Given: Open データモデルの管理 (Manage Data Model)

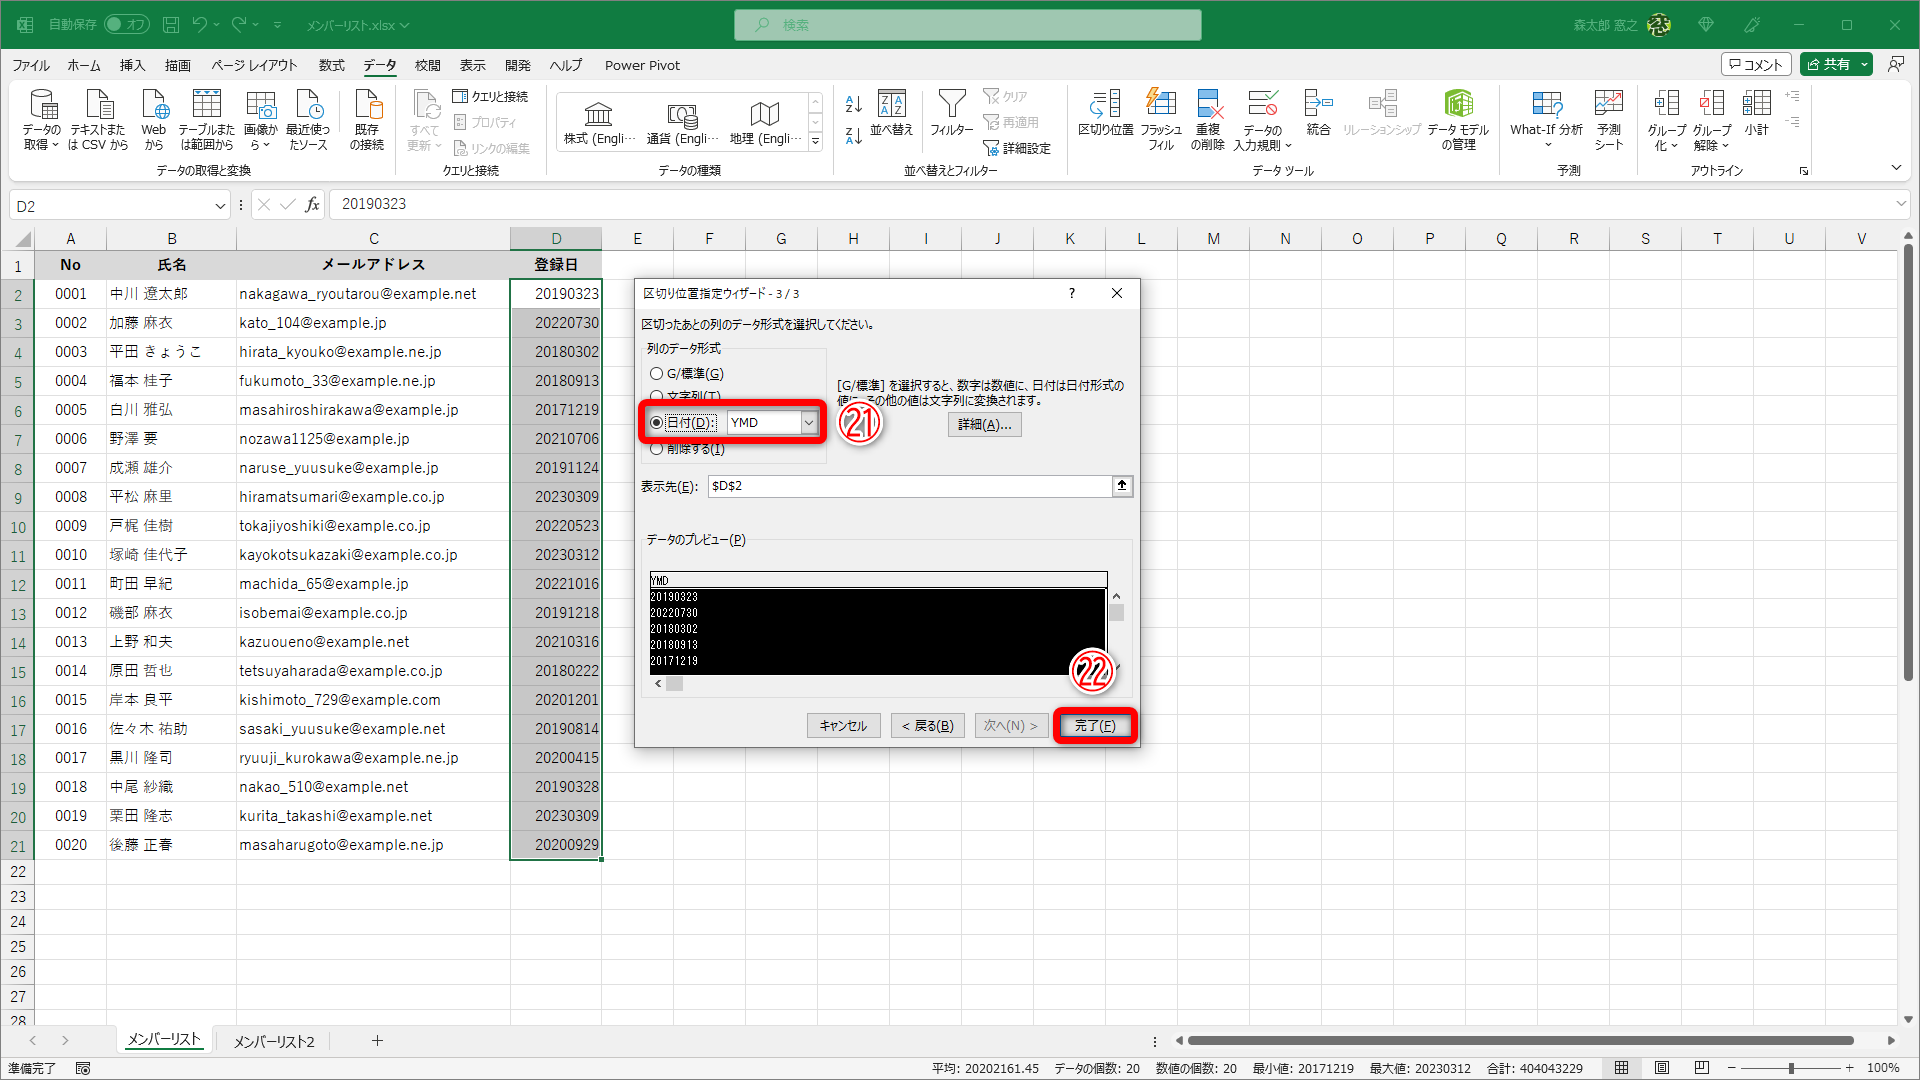Looking at the screenshot, I should (1458, 119).
